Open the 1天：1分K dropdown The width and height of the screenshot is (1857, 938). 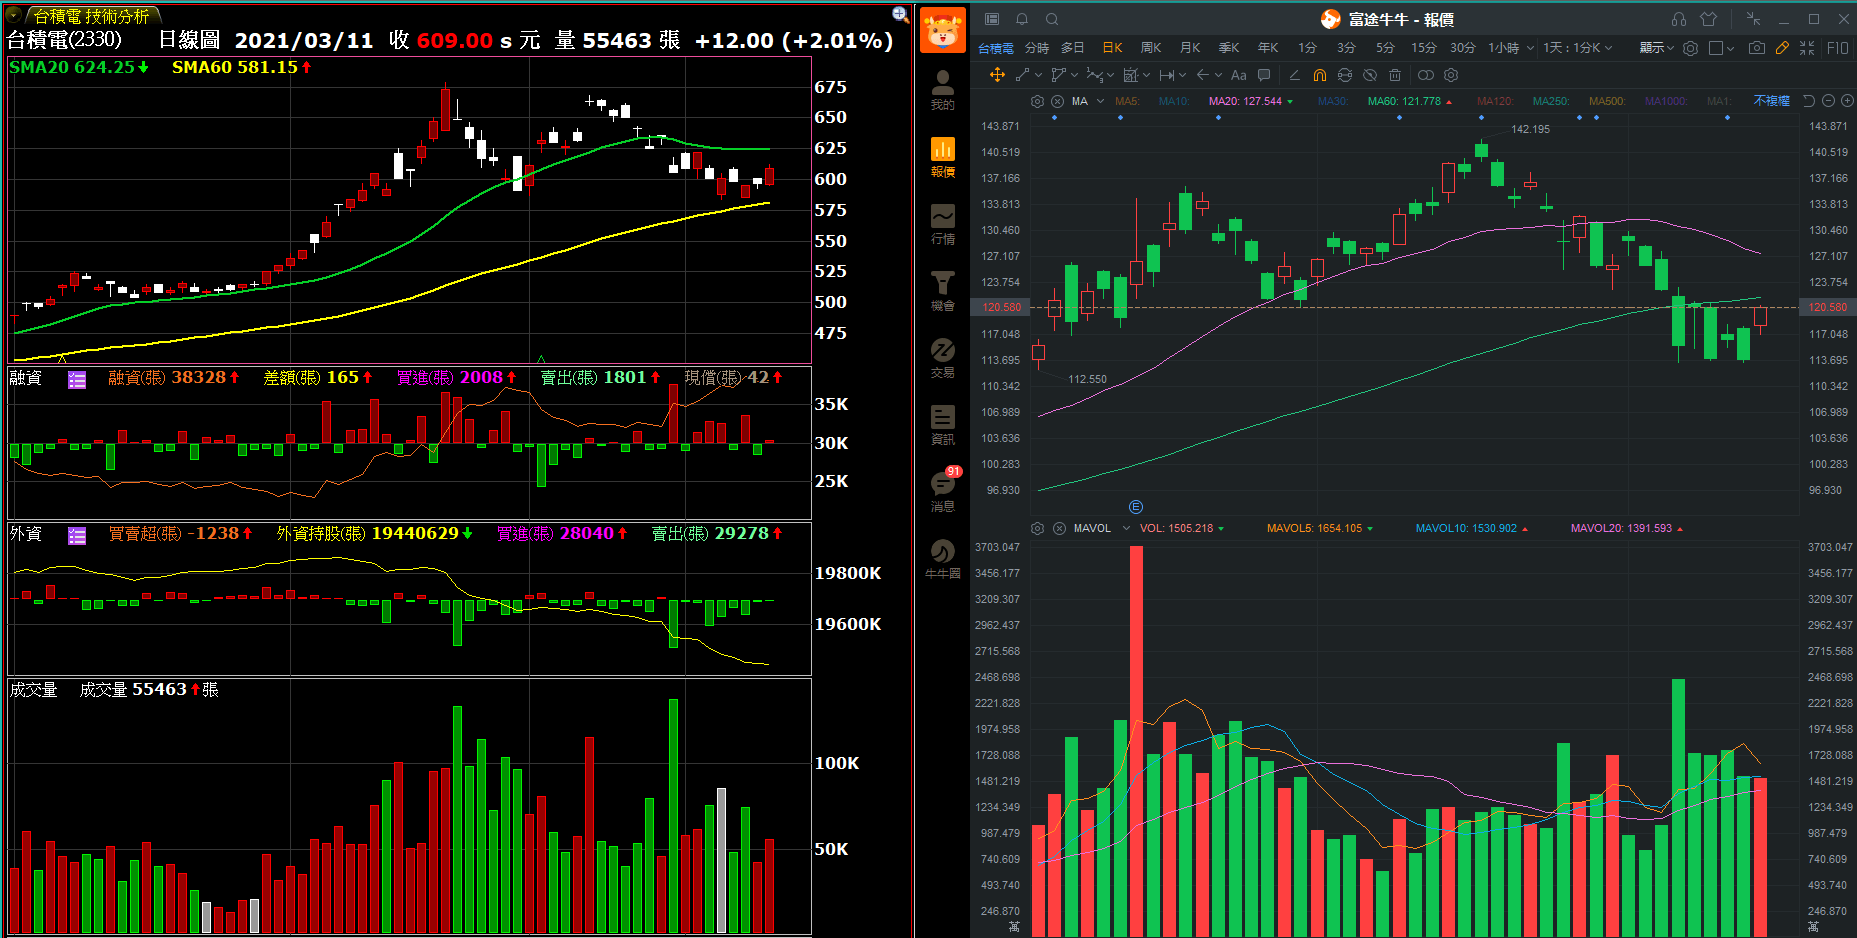pos(1578,48)
